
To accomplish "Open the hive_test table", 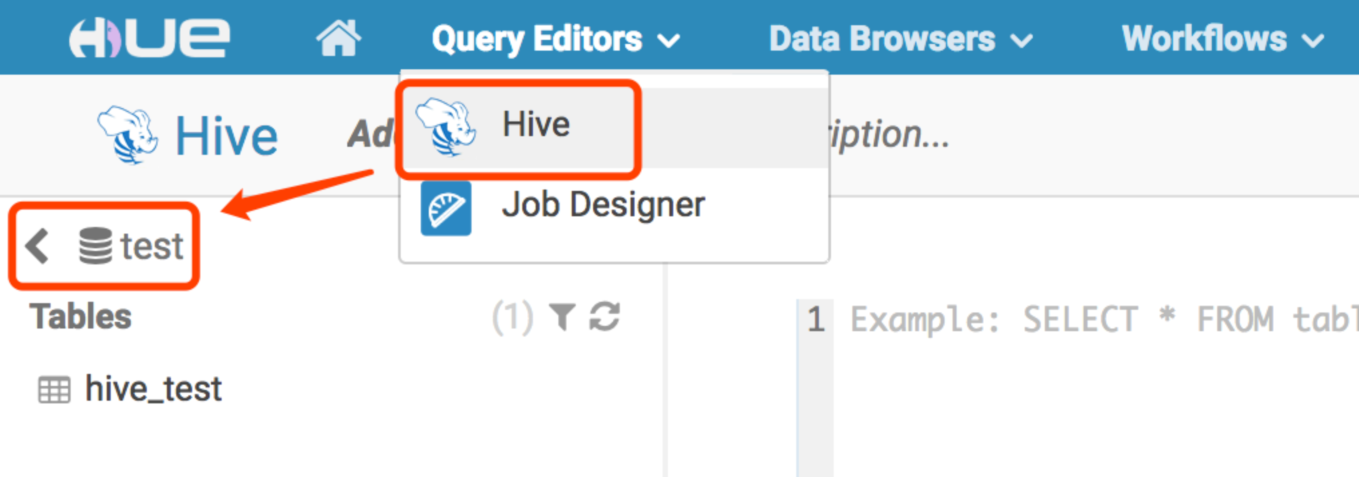I will tap(153, 388).
